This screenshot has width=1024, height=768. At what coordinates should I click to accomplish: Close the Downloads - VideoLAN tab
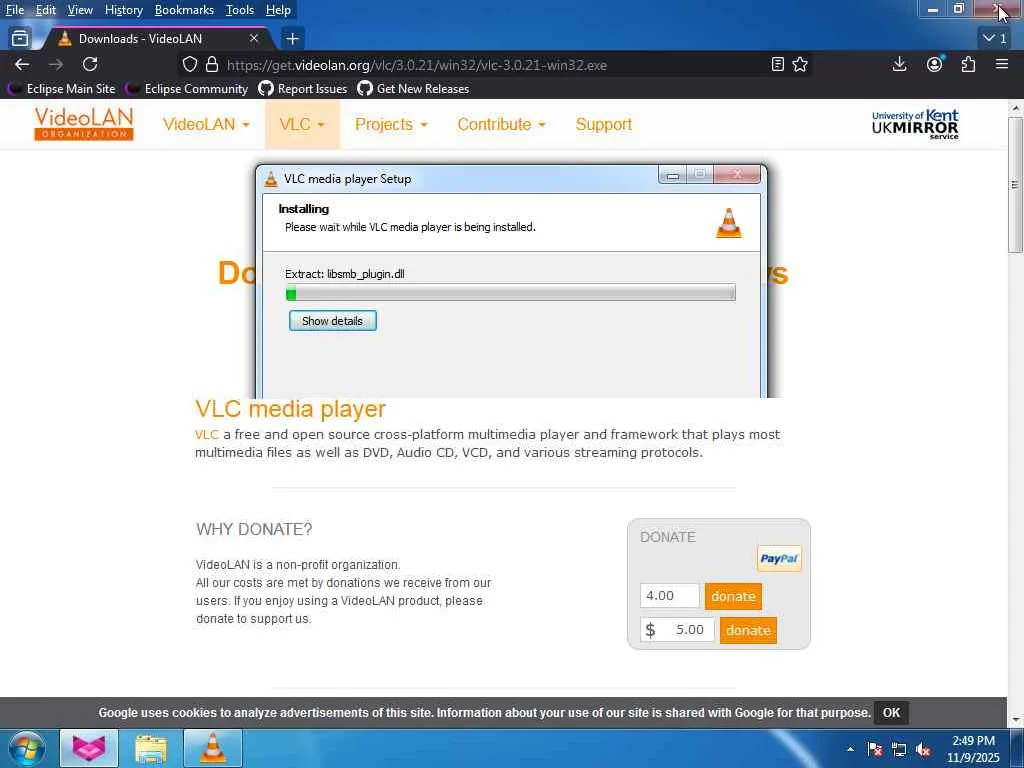(x=254, y=39)
